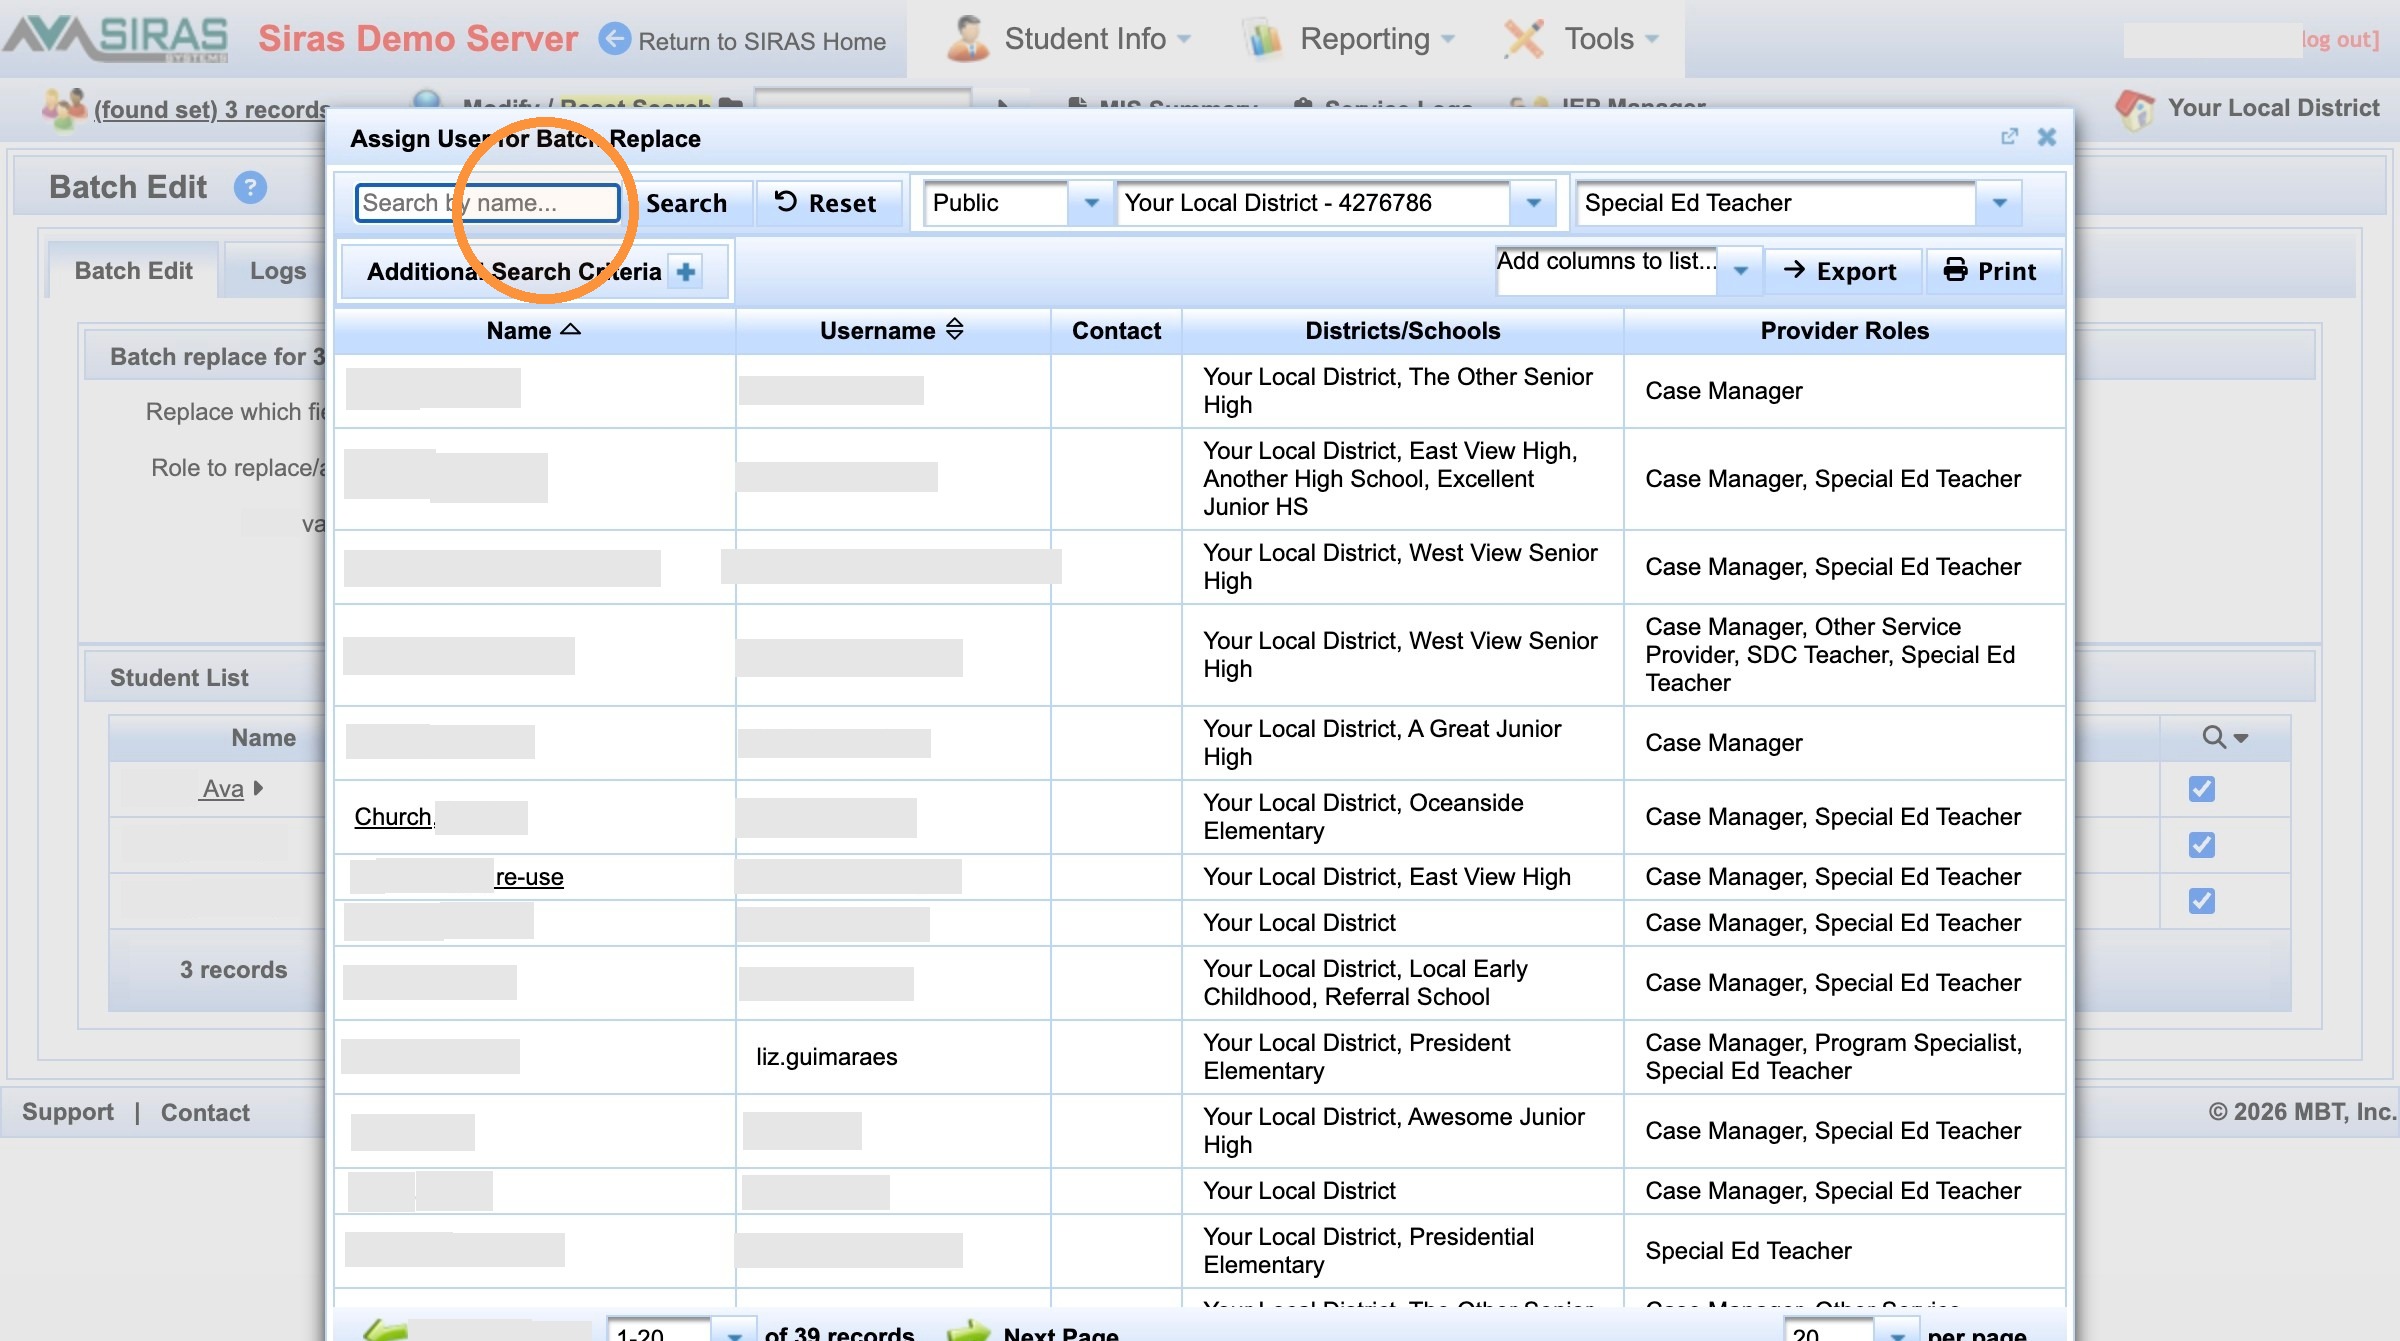Click Return to SIRAS Home link

[762, 41]
